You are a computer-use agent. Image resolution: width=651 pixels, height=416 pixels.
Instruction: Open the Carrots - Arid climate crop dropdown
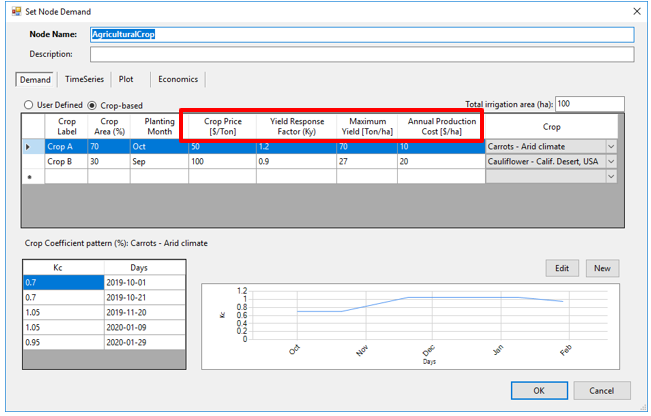pyautogui.click(x=611, y=146)
